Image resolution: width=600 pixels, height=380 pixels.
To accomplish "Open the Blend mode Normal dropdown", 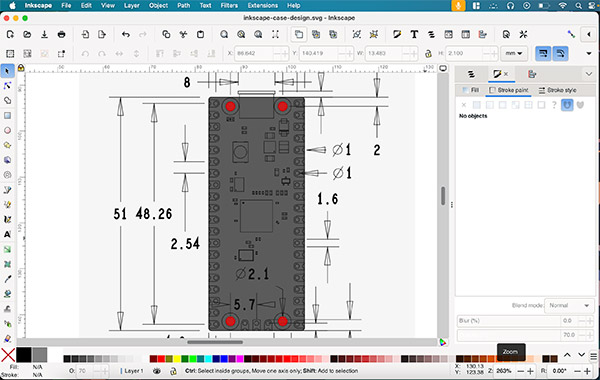I will point(569,305).
